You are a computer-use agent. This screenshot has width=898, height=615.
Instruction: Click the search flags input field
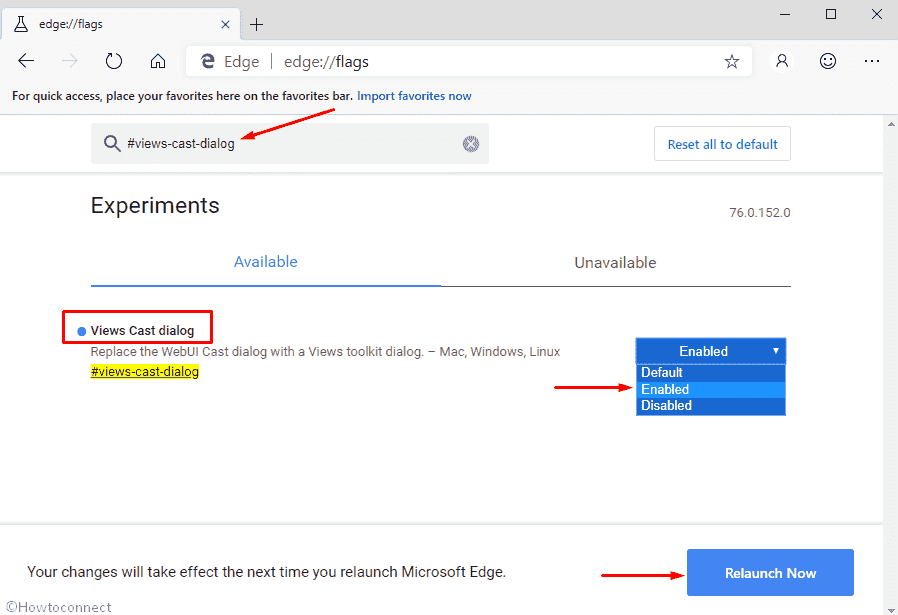tap(290, 143)
